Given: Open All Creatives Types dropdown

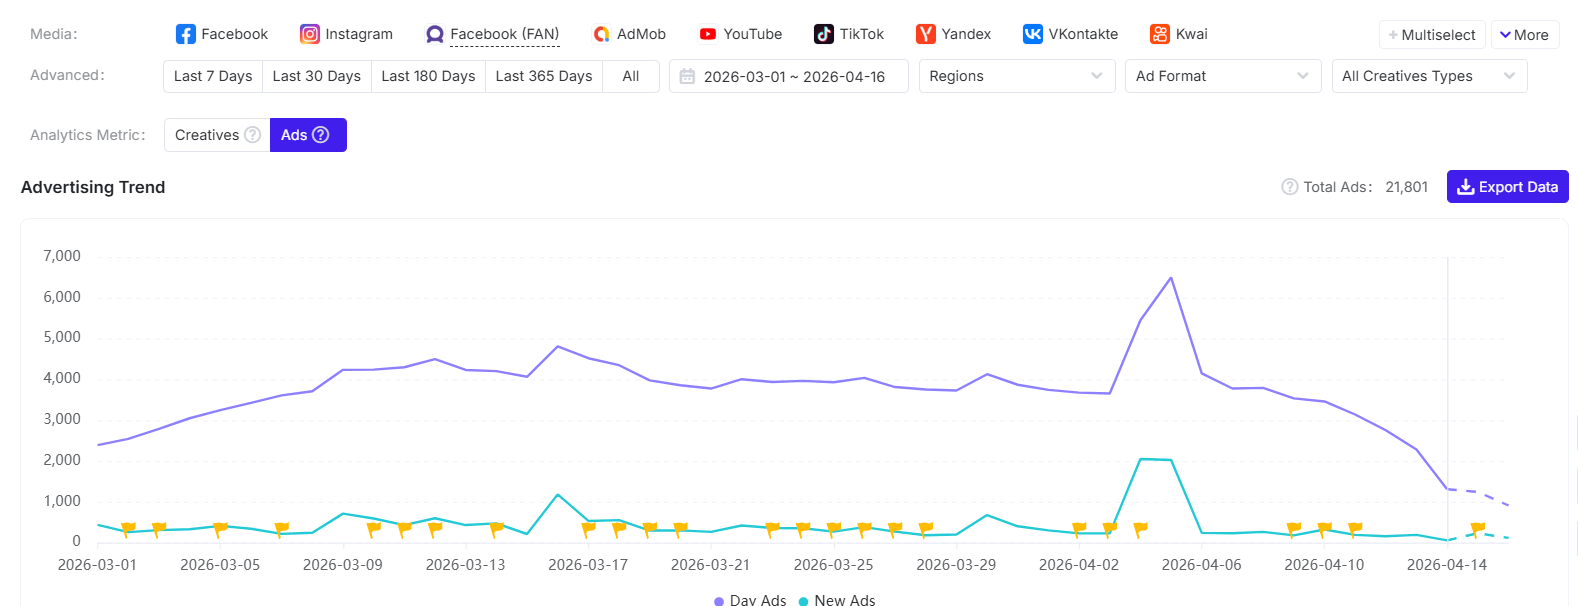Looking at the screenshot, I should tap(1428, 76).
